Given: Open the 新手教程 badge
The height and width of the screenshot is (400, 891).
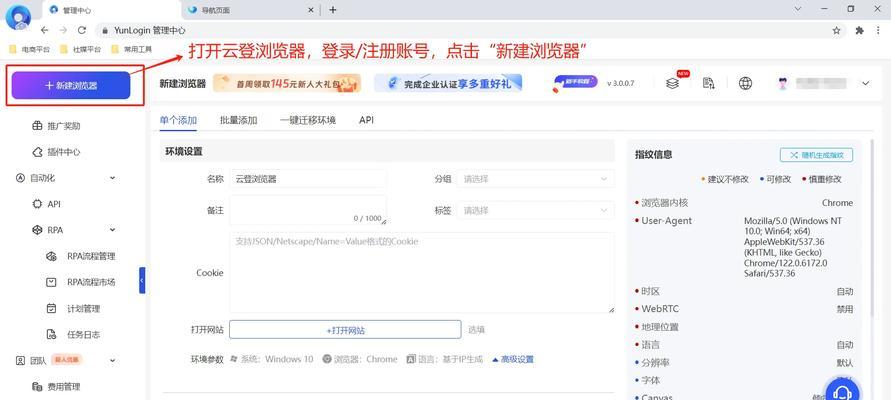Looking at the screenshot, I should point(575,83).
